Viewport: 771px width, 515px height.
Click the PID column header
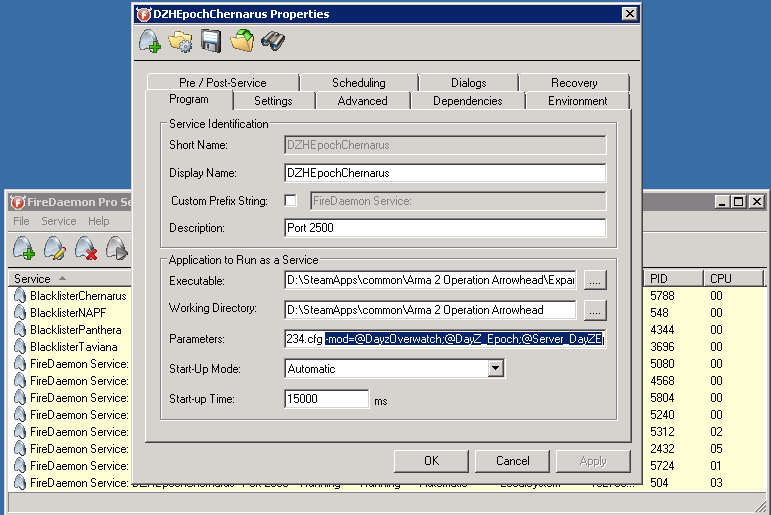(x=673, y=279)
